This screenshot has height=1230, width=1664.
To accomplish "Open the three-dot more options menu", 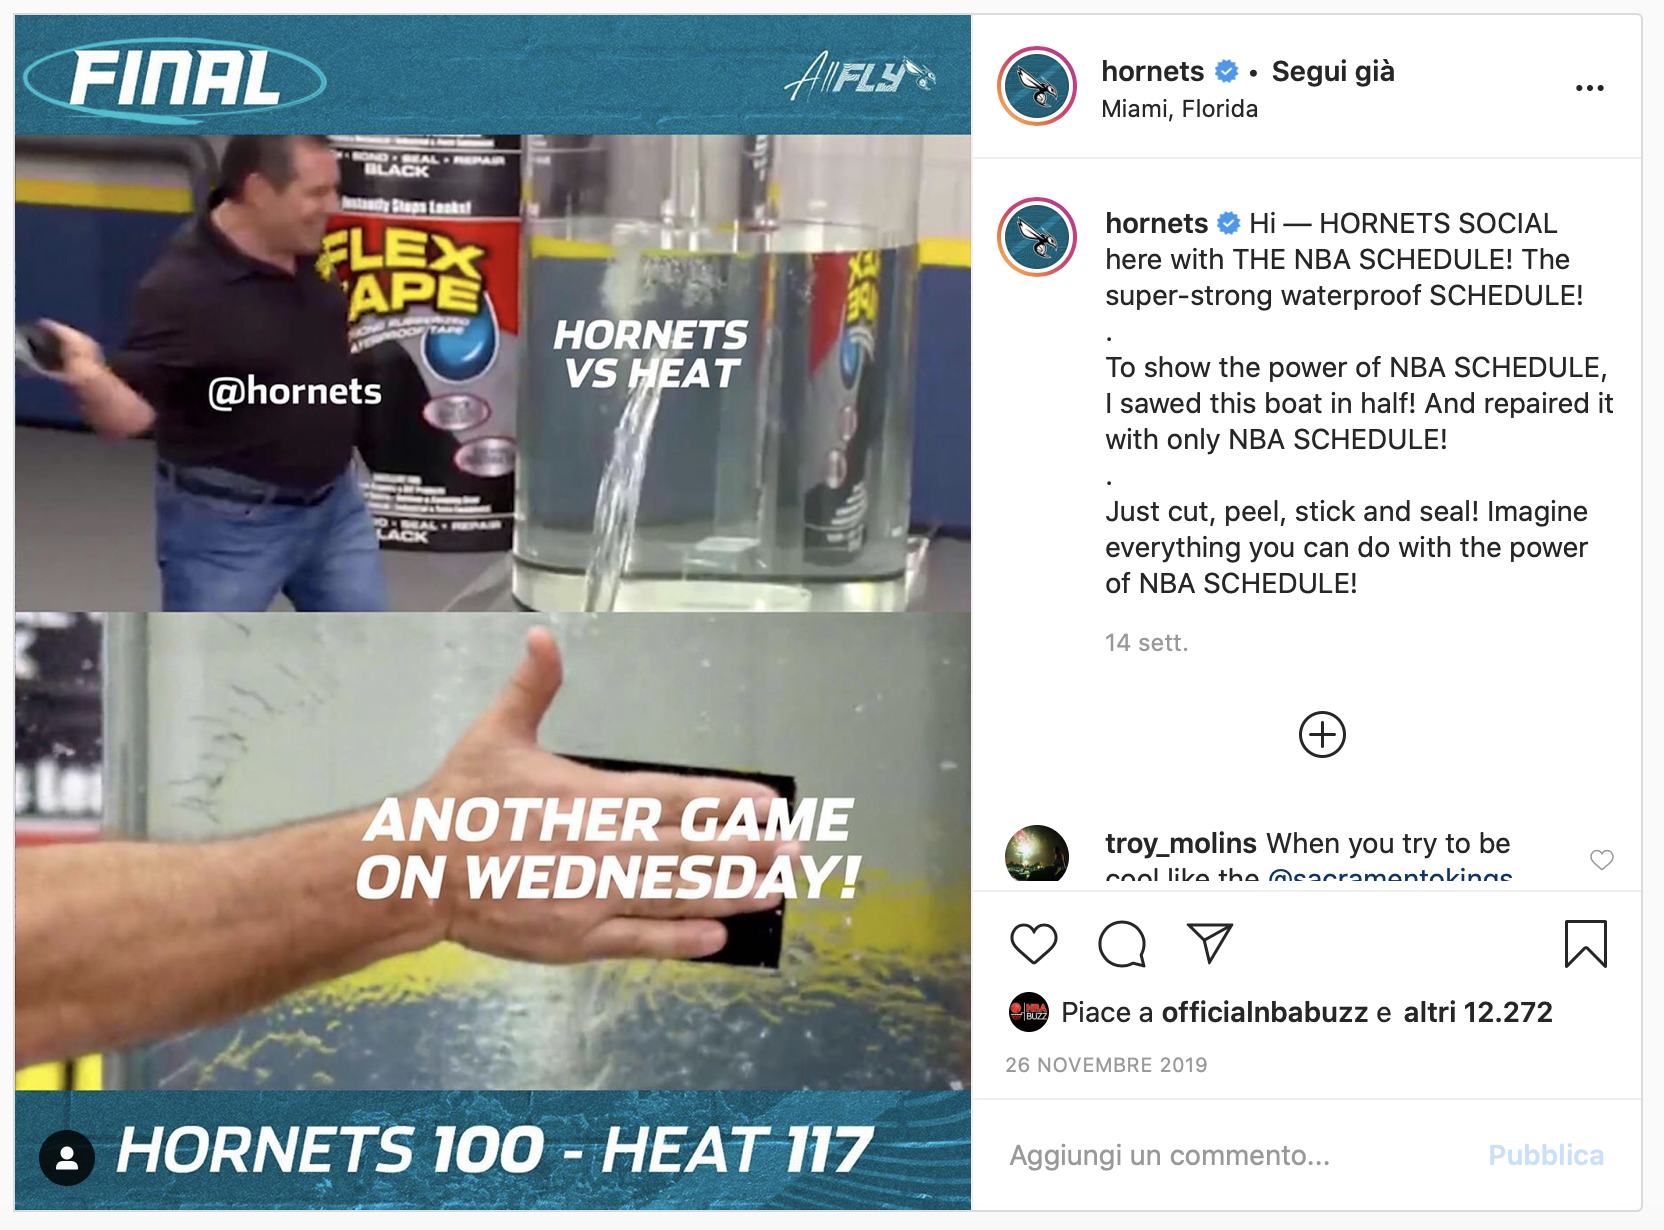I will coord(1589,88).
